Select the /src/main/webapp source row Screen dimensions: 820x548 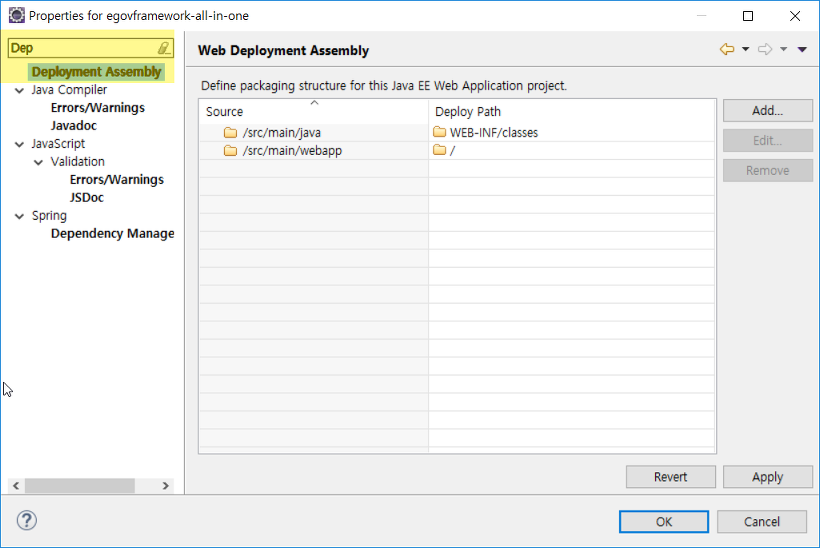click(313, 151)
